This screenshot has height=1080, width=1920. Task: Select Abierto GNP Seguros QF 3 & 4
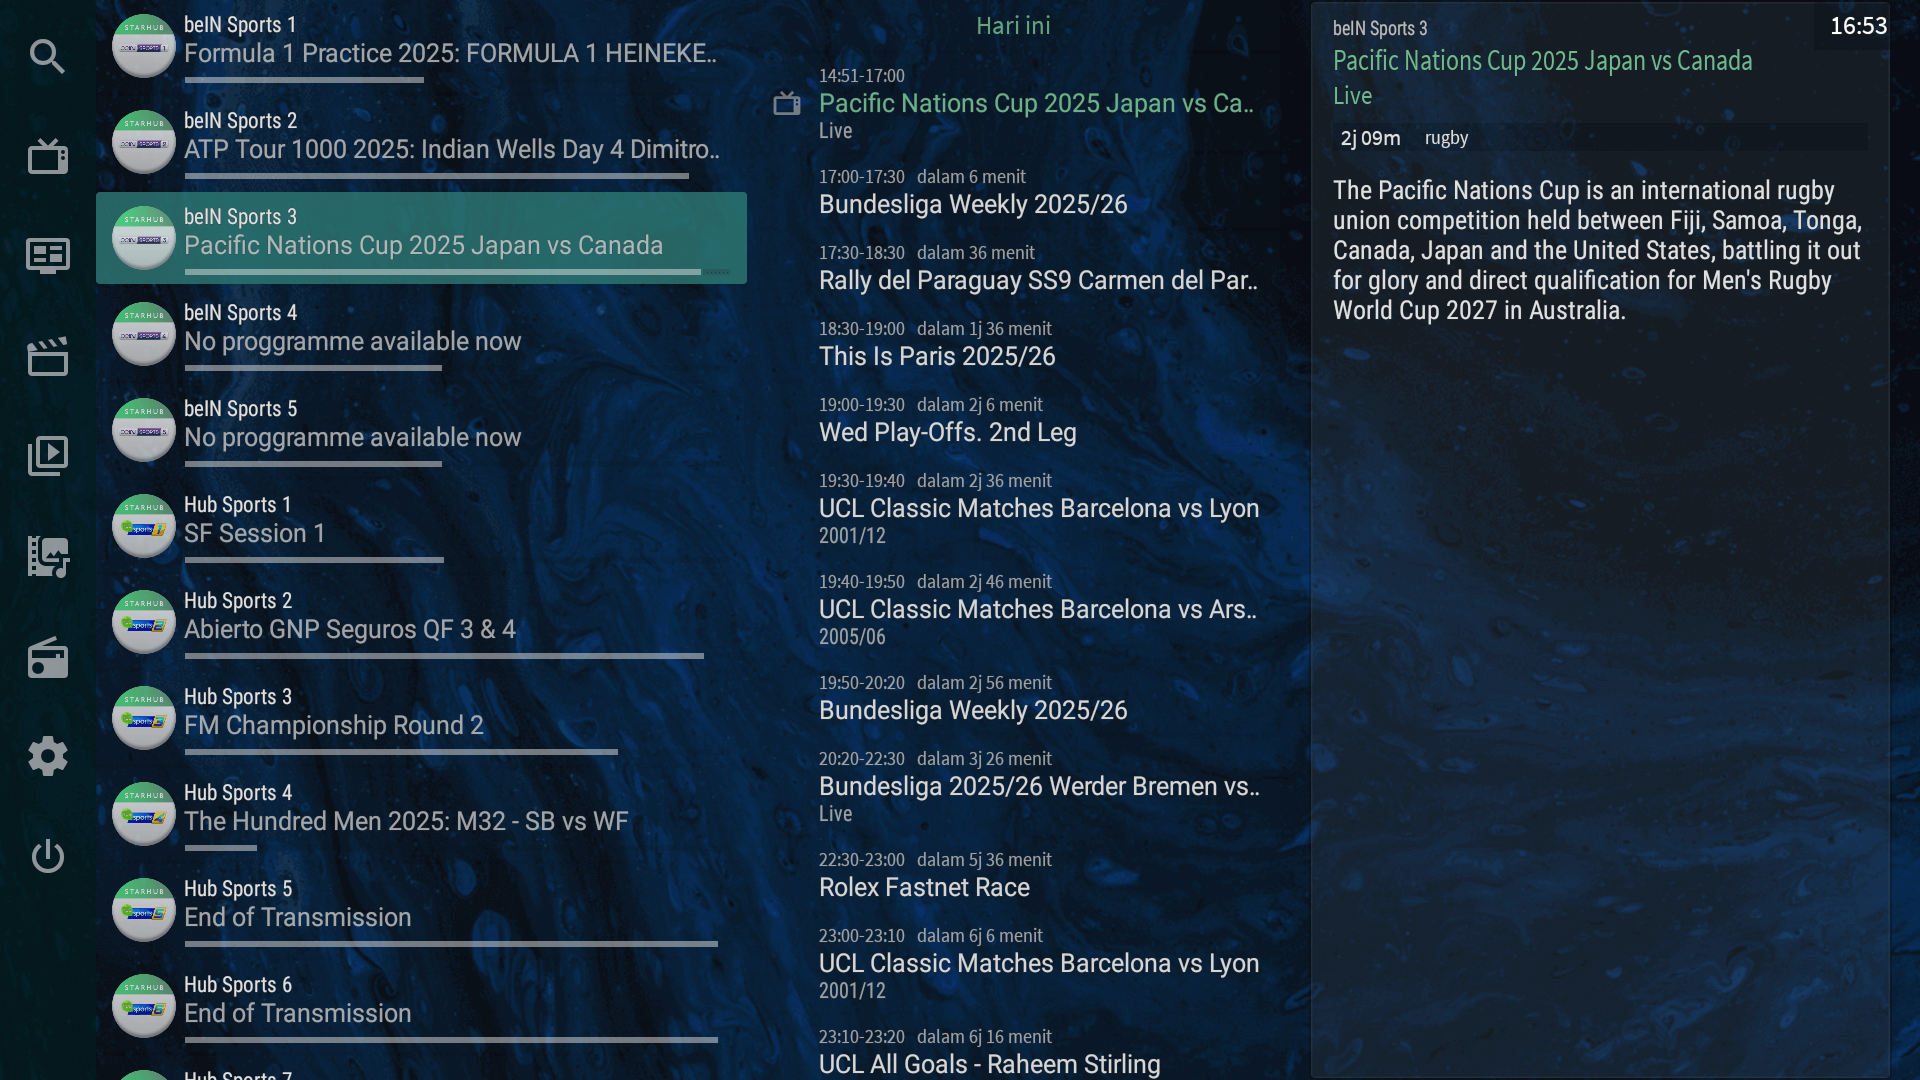(x=421, y=622)
